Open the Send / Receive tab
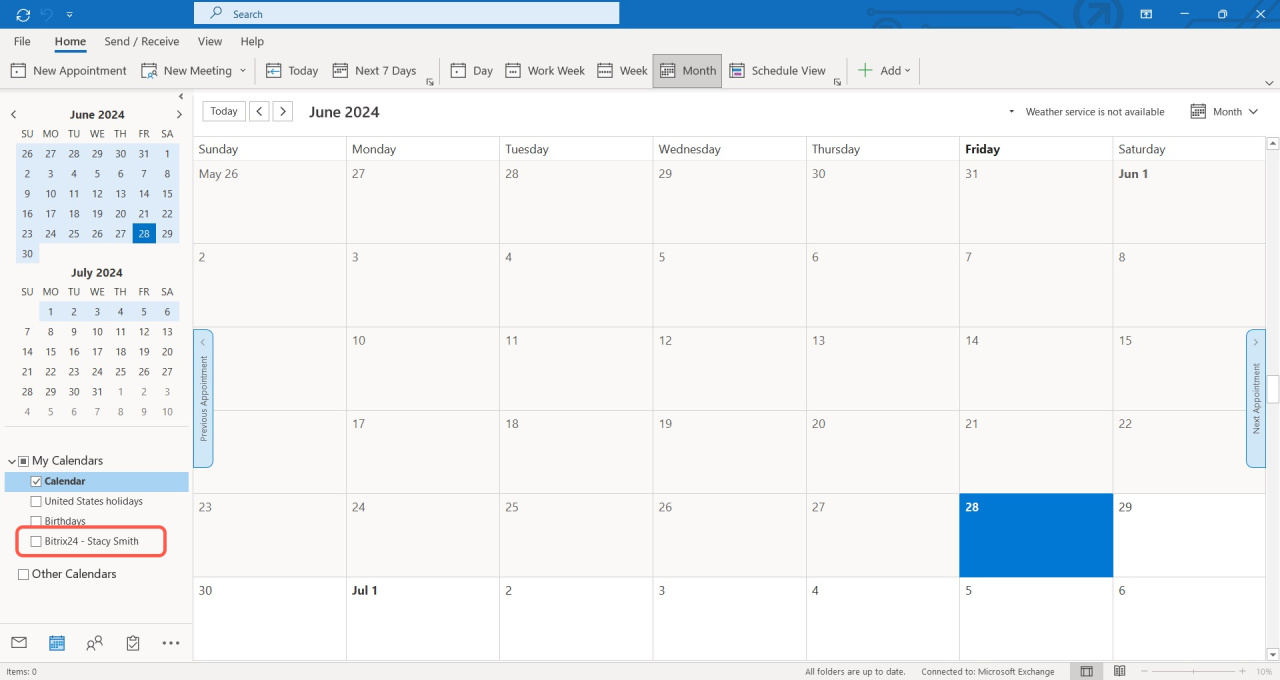1280x680 pixels. pyautogui.click(x=142, y=42)
